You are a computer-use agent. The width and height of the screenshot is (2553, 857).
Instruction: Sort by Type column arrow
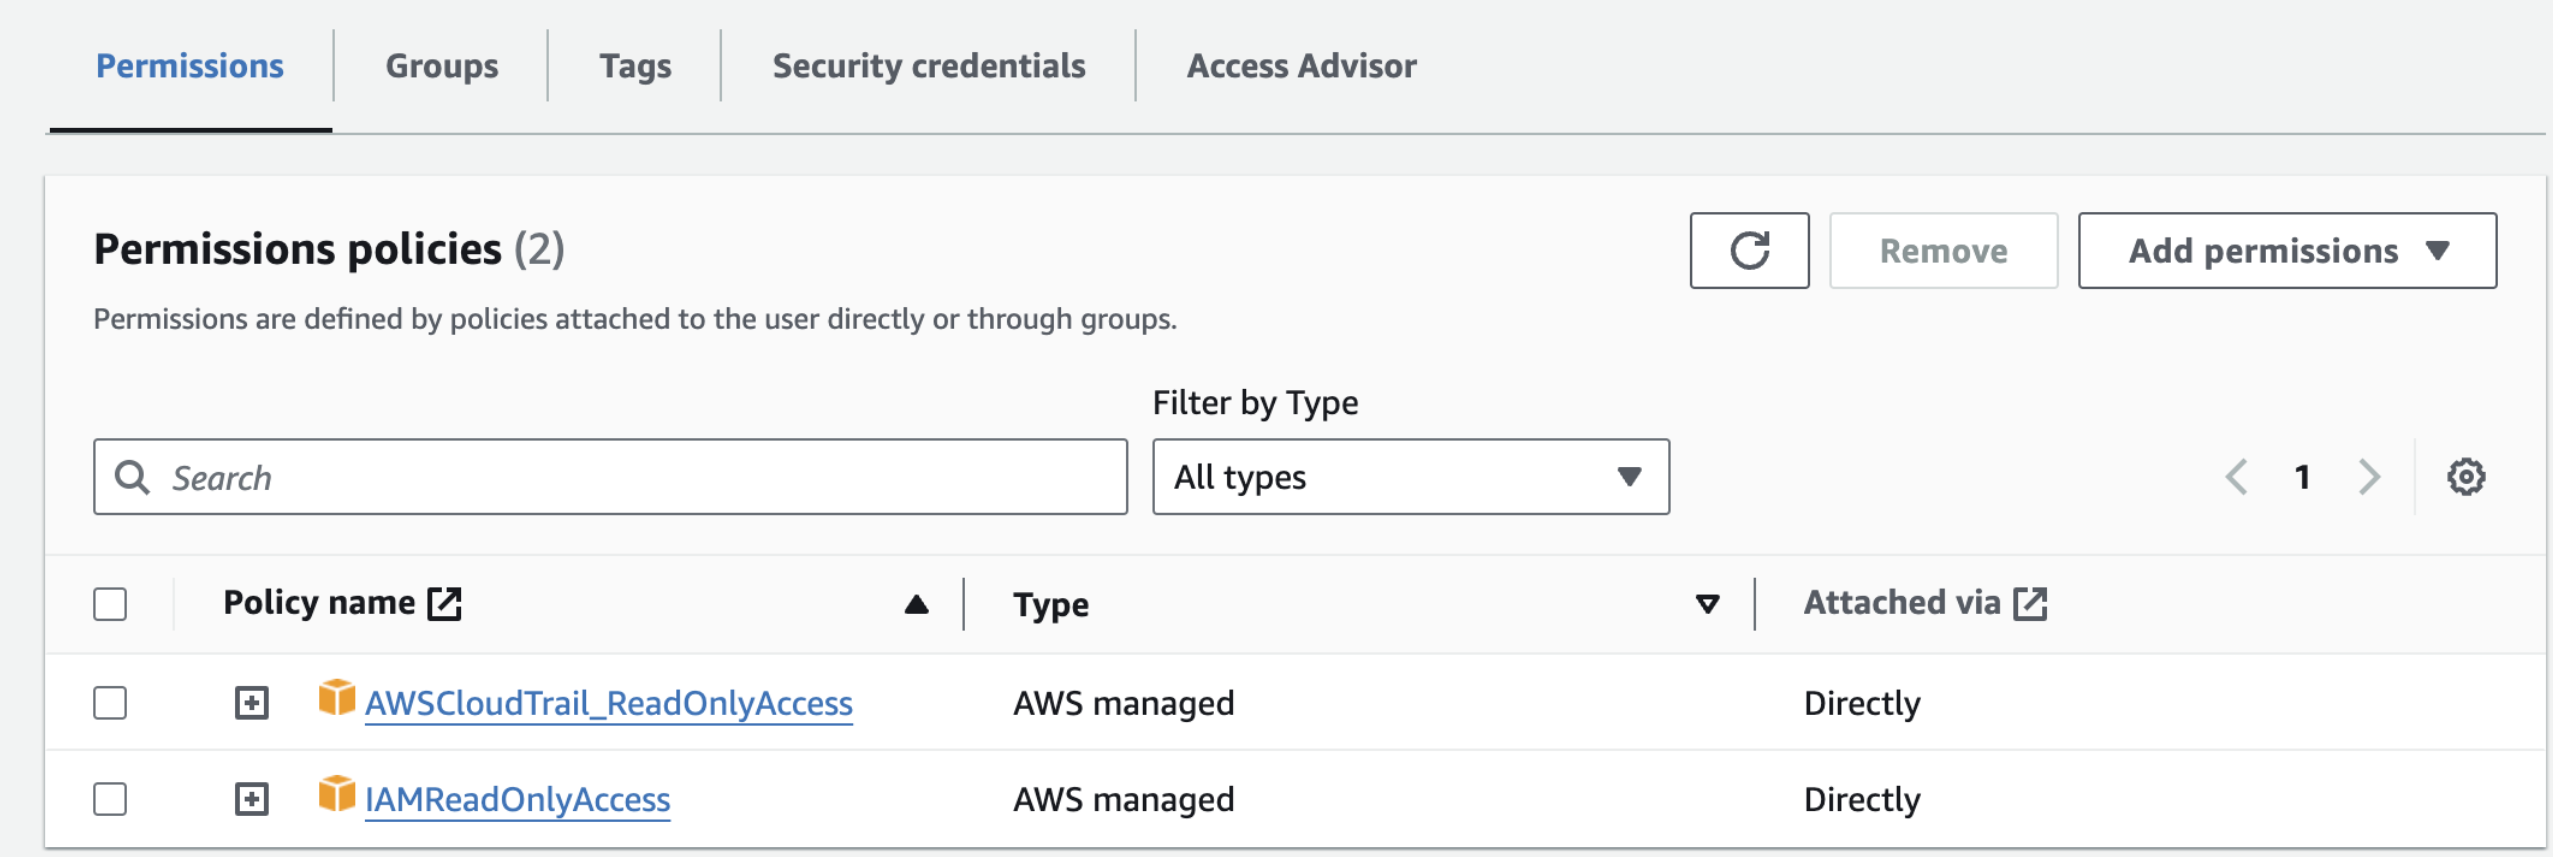[x=1707, y=604]
